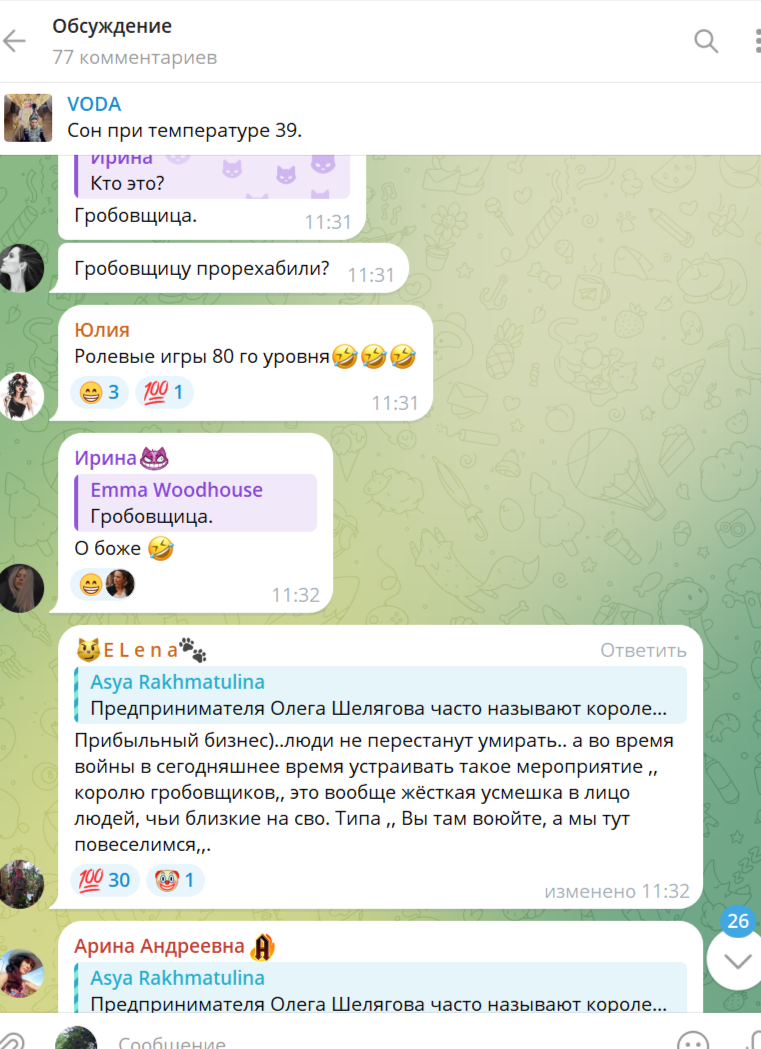Open the VODA post thumbnail image
761x1049 pixels.
[27, 118]
